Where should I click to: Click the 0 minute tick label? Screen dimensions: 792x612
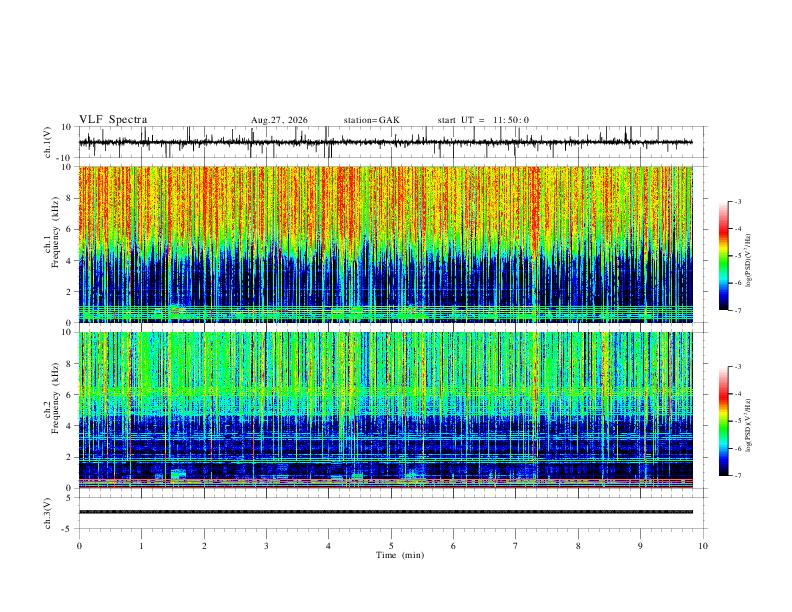coord(79,546)
